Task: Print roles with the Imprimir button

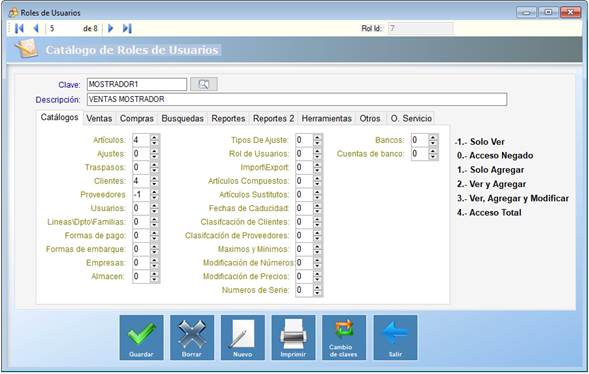Action: pos(293,338)
